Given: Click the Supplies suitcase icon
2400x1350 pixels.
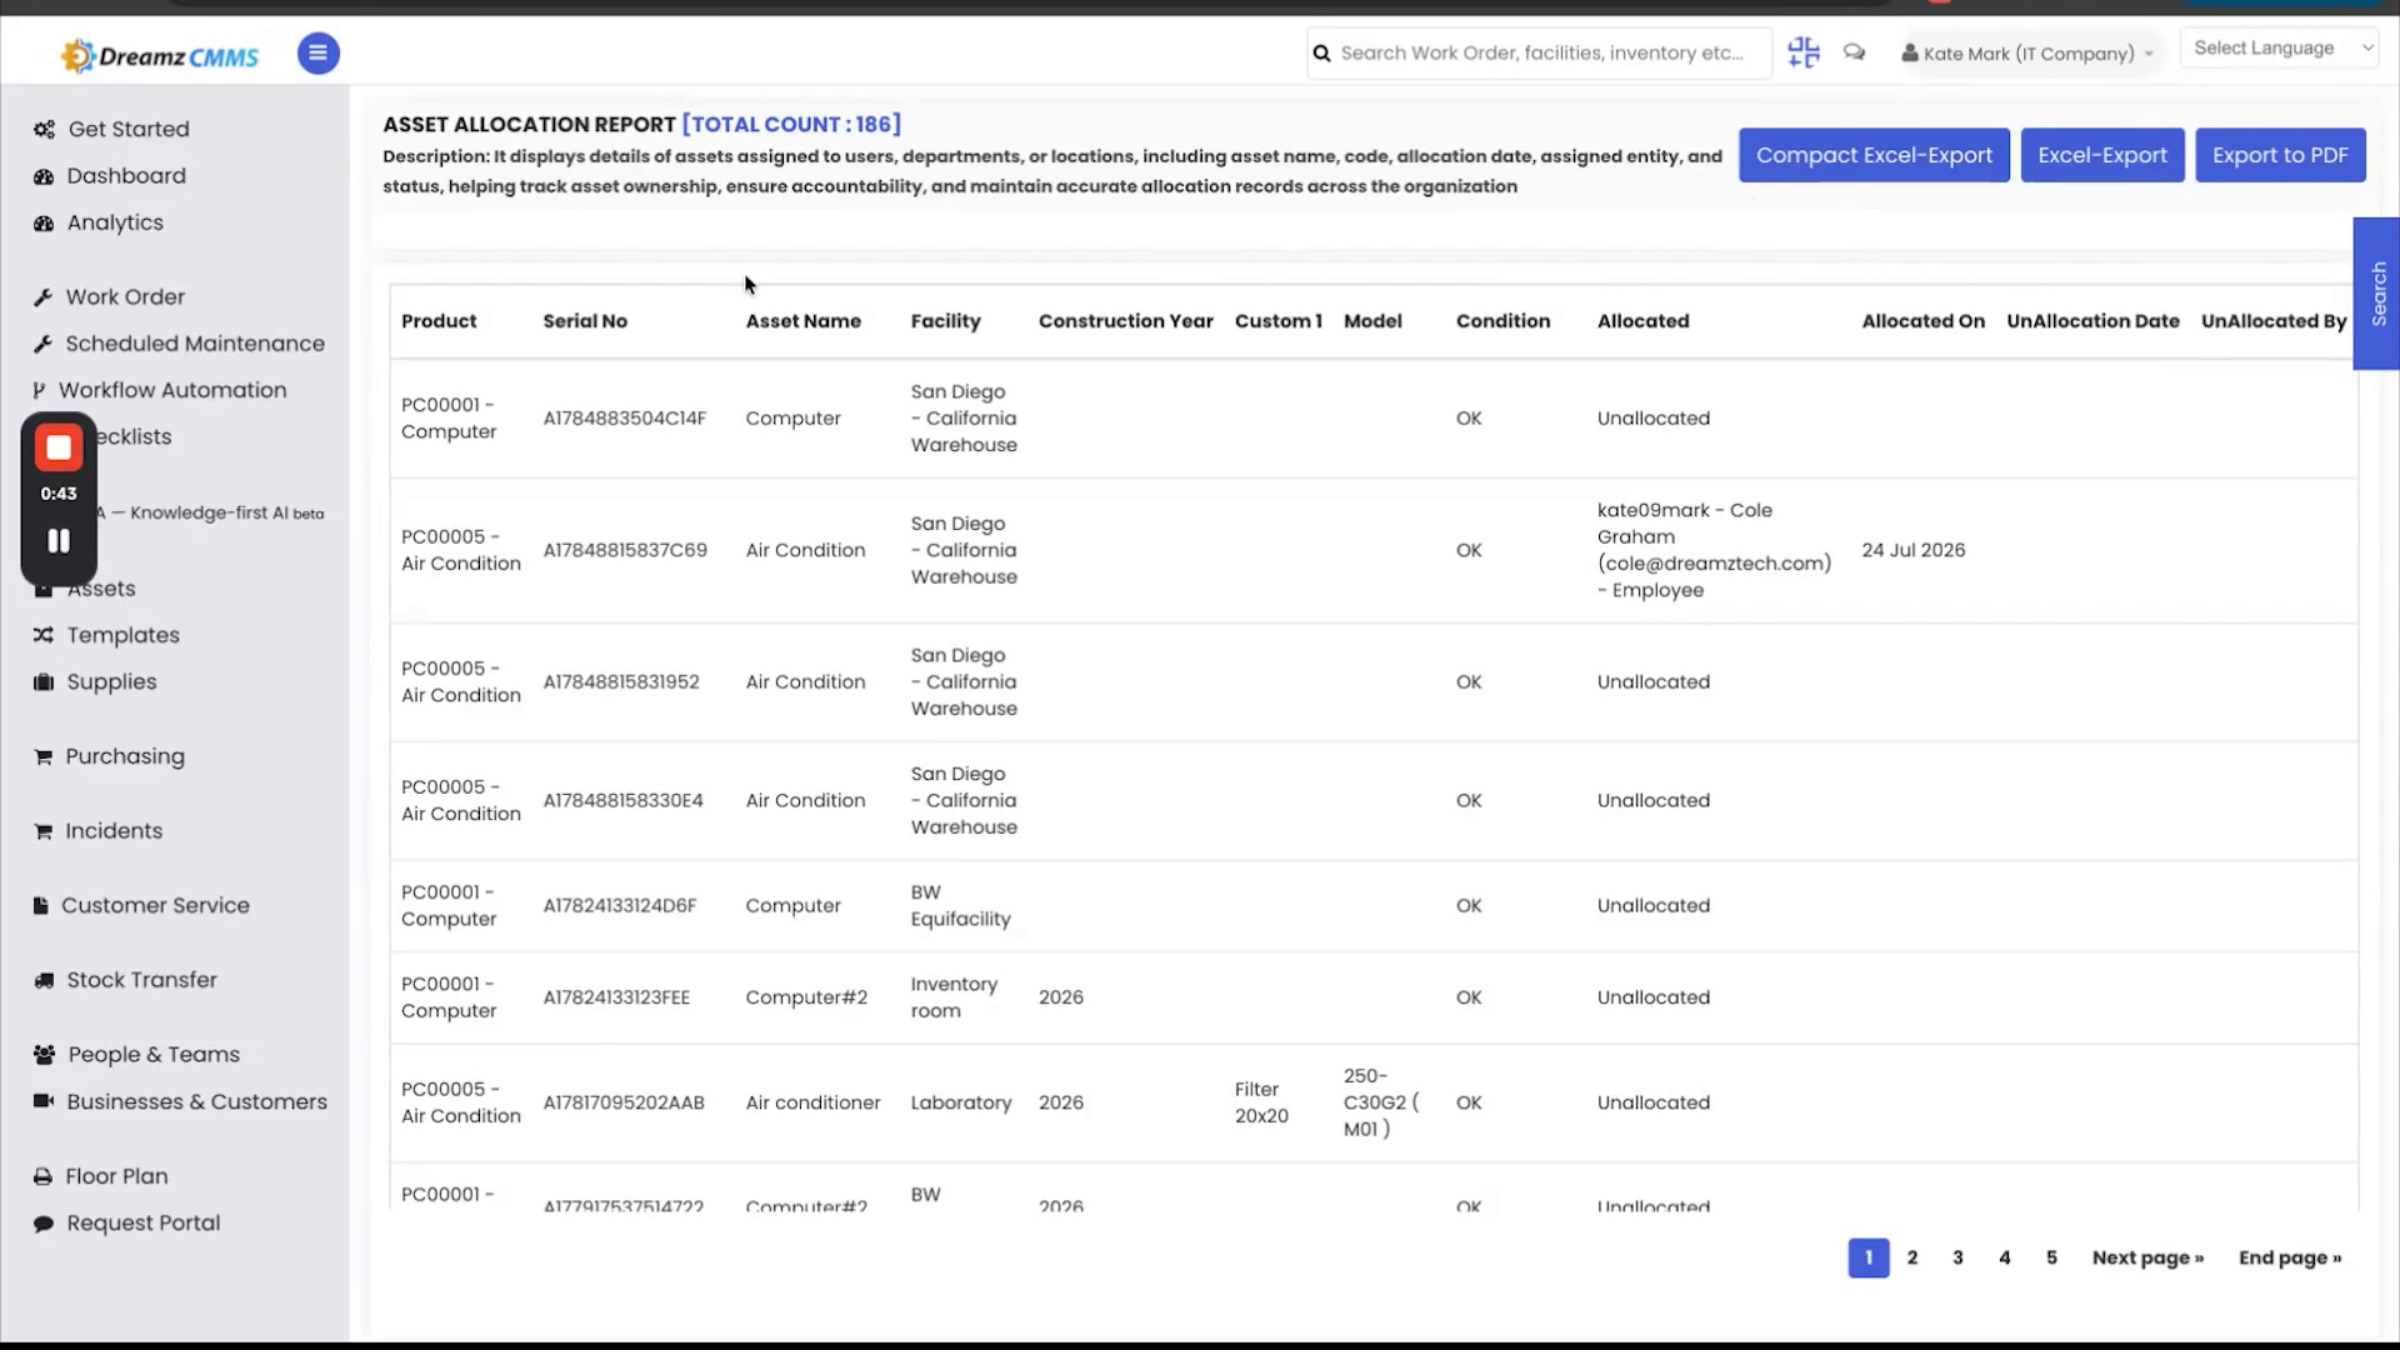Looking at the screenshot, I should click(x=43, y=682).
